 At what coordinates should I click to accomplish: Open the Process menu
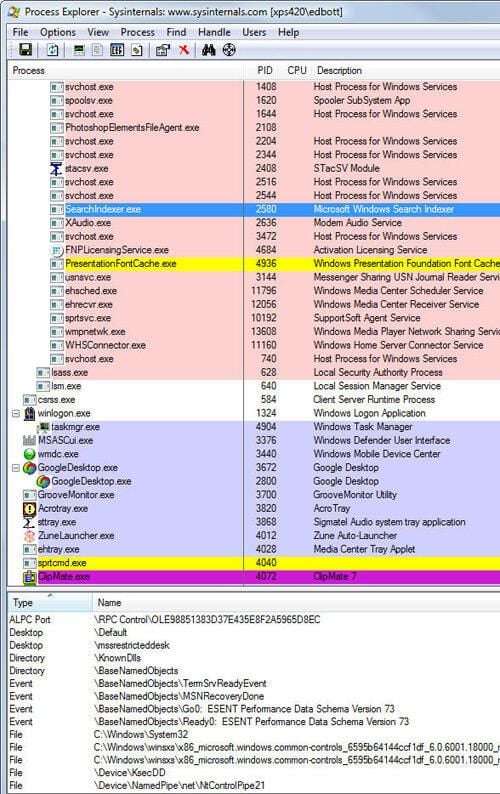137,32
